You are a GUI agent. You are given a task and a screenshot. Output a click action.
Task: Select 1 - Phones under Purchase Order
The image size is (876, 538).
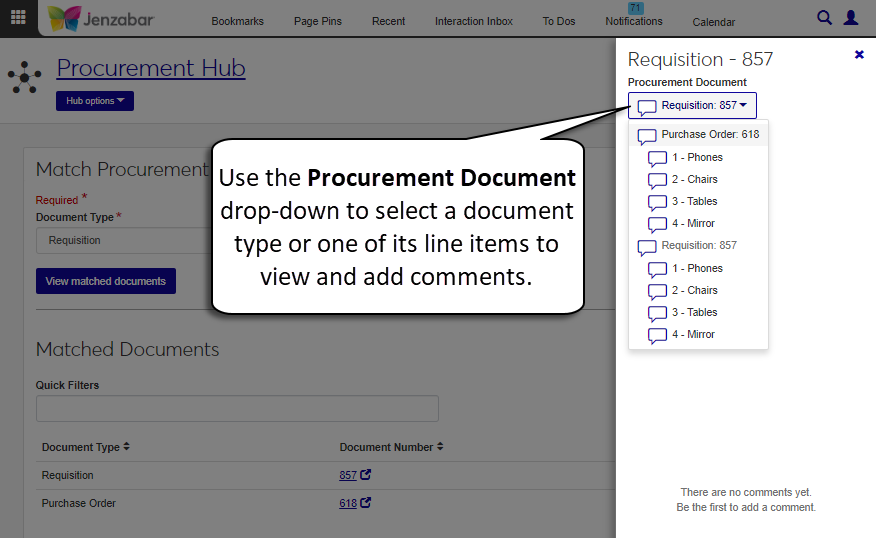[698, 158]
